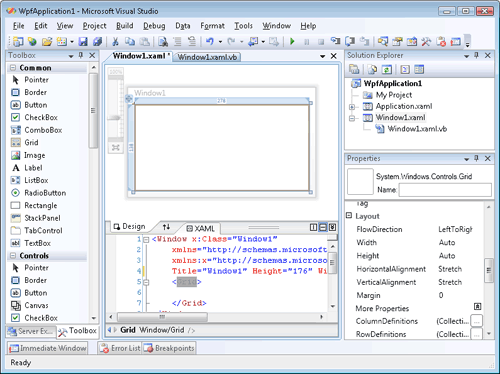Toggle auto-hide pin on Properties panel
Viewport: 500px width, 374px height.
pos(477,158)
